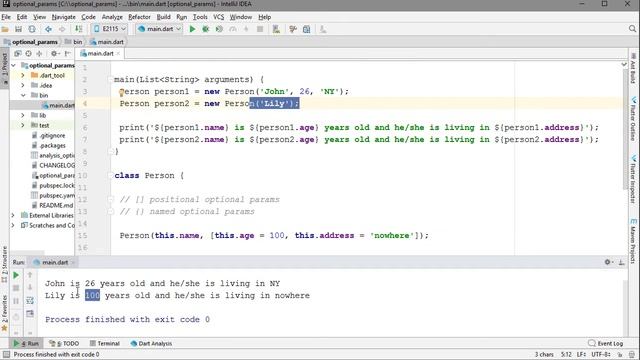This screenshot has width=640, height=360.
Task: Open the File menu
Action: click(x=6, y=17)
